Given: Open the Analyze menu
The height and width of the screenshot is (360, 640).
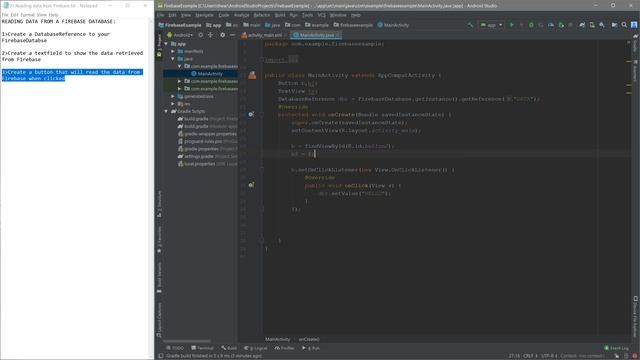Looking at the screenshot, I should pos(241,15).
